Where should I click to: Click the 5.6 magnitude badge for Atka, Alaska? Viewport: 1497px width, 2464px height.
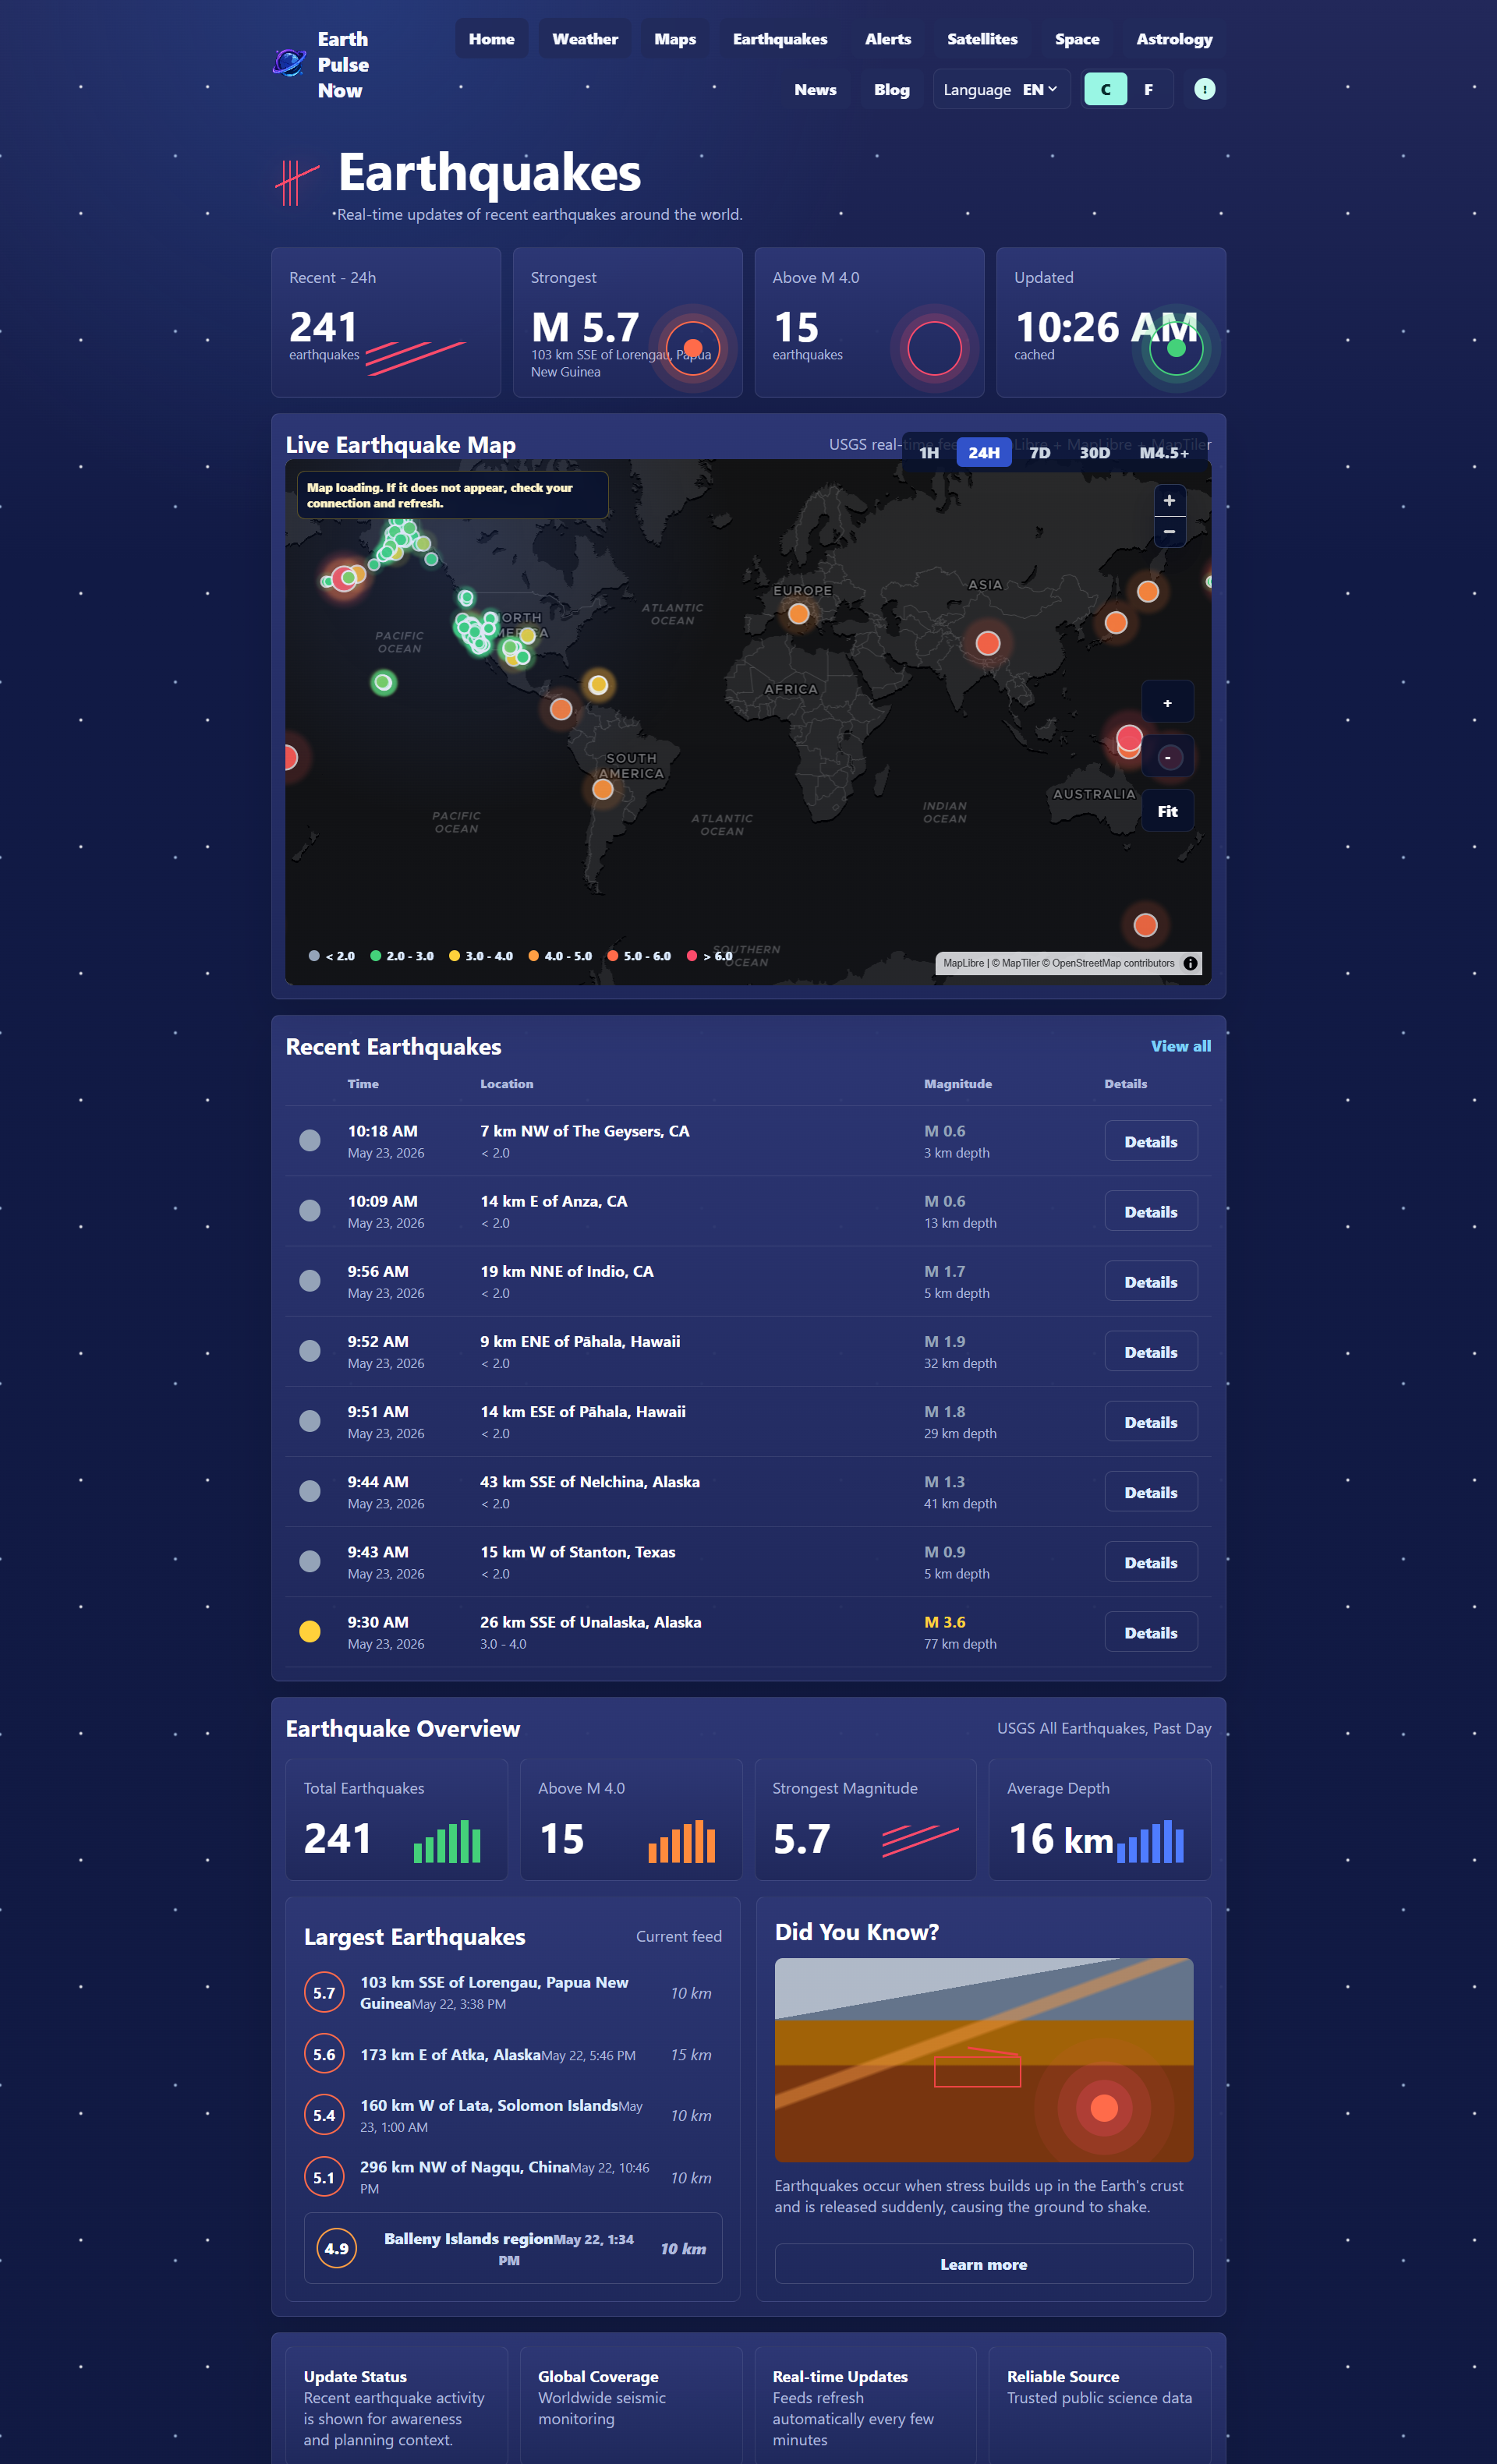click(x=324, y=2055)
